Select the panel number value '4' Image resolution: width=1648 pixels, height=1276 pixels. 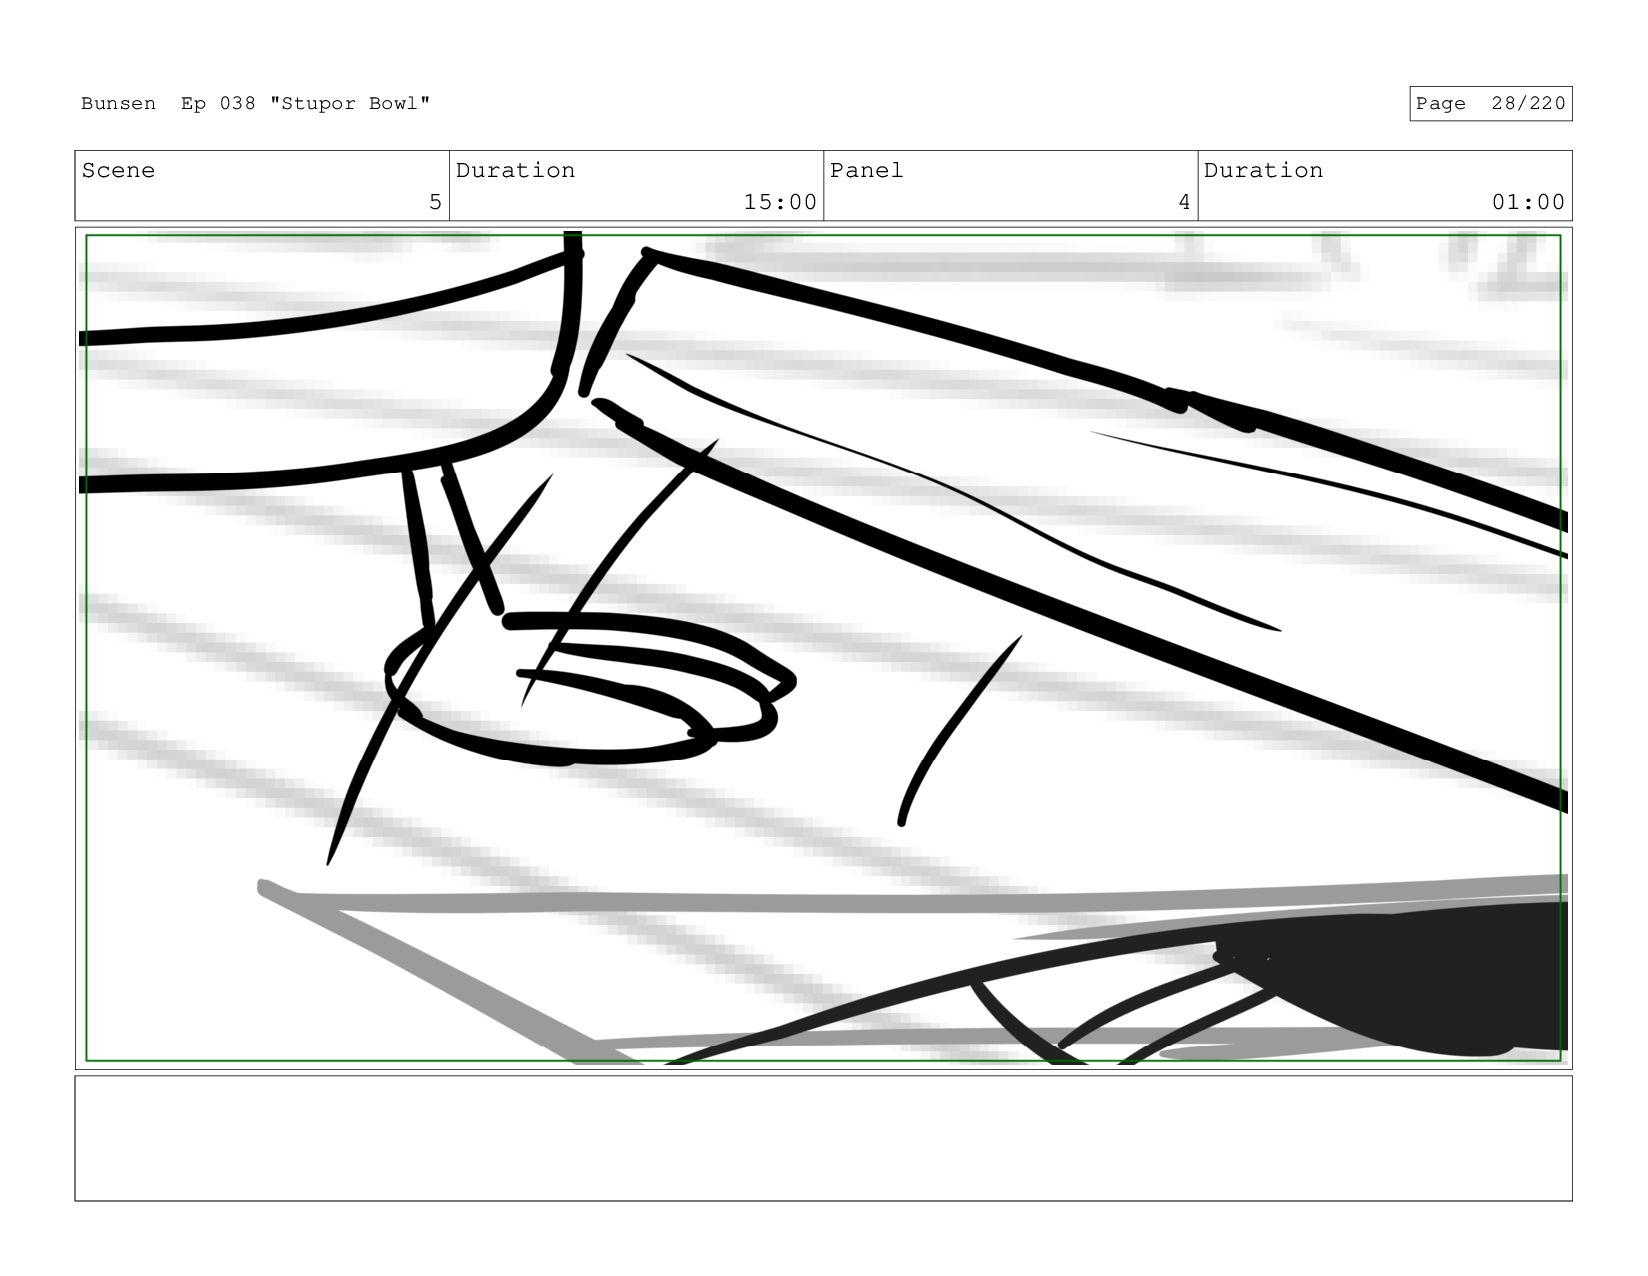[1184, 202]
